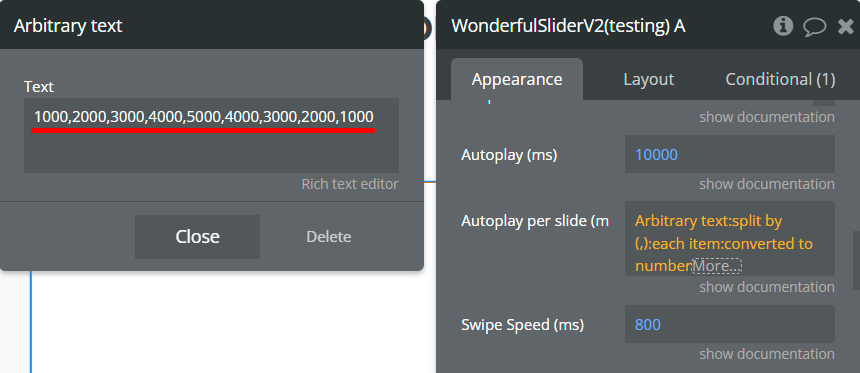This screenshot has height=373, width=860.
Task: Open the Rich text editor link
Action: pyautogui.click(x=350, y=184)
